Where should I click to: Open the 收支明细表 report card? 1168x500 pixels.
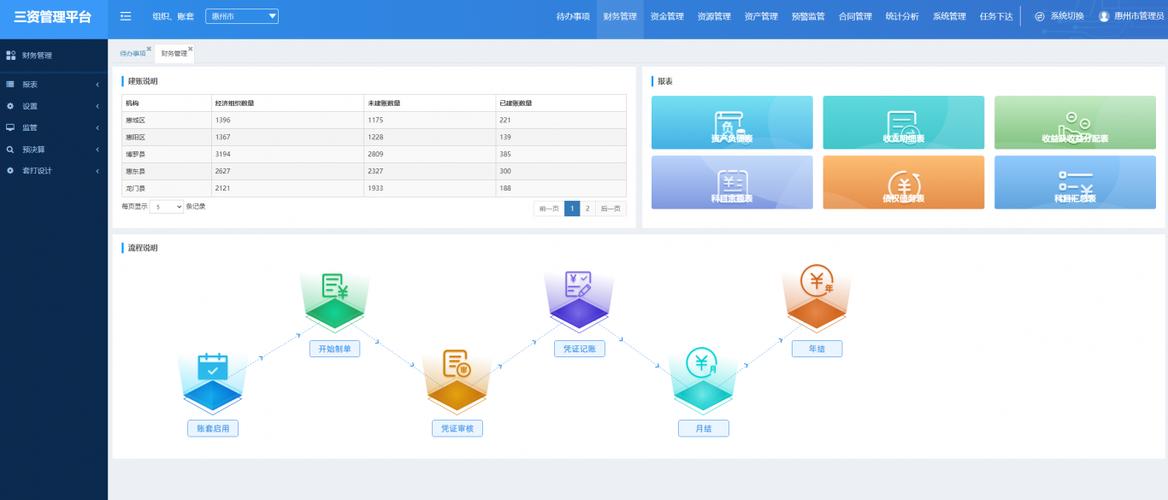pyautogui.click(x=904, y=122)
